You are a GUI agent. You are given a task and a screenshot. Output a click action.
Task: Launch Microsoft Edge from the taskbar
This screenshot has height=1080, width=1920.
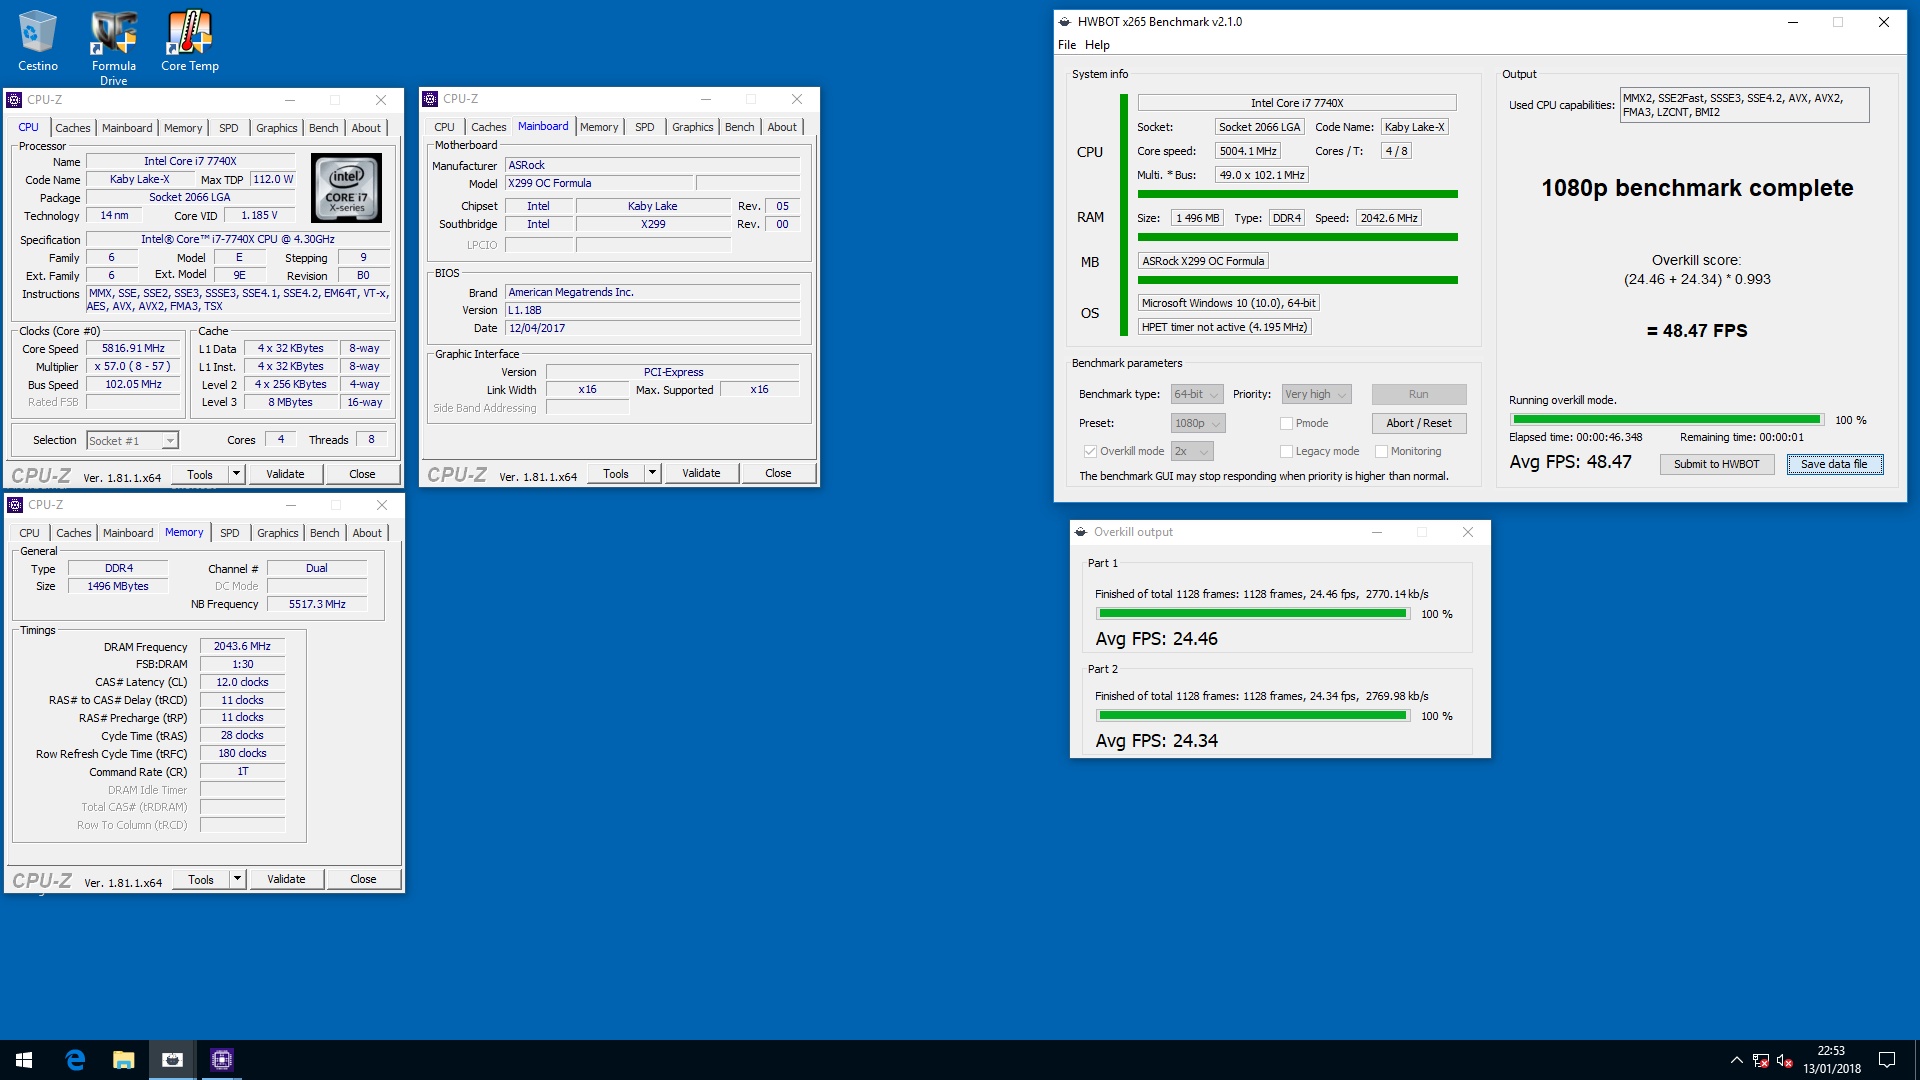pos(75,1060)
